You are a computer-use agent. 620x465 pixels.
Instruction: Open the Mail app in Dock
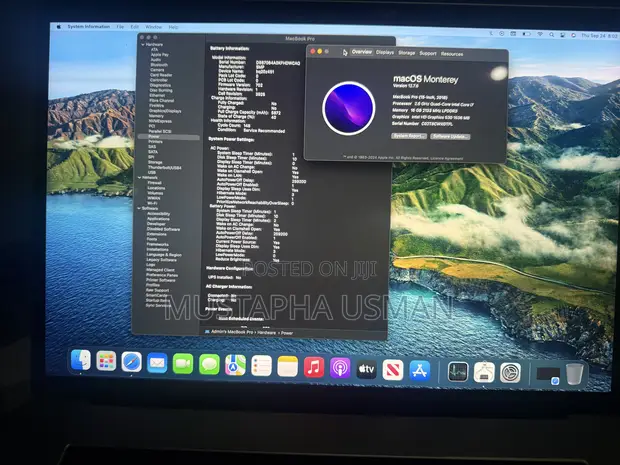point(157,363)
